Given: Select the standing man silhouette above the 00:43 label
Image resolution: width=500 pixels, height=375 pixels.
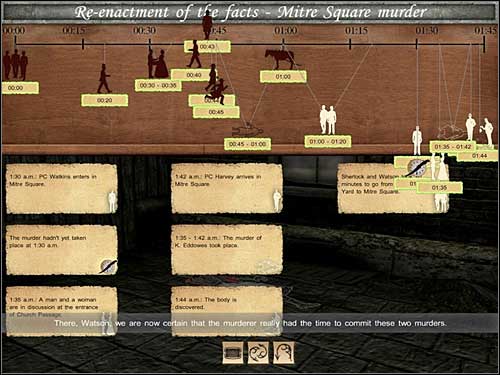Looking at the screenshot, I should tap(207, 25).
